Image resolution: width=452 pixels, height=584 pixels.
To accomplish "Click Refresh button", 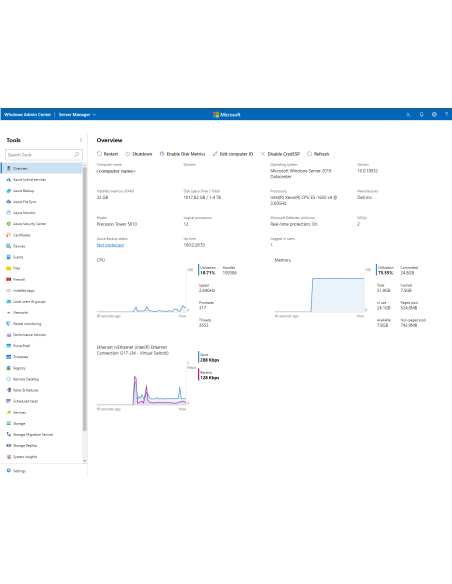I will (318, 154).
